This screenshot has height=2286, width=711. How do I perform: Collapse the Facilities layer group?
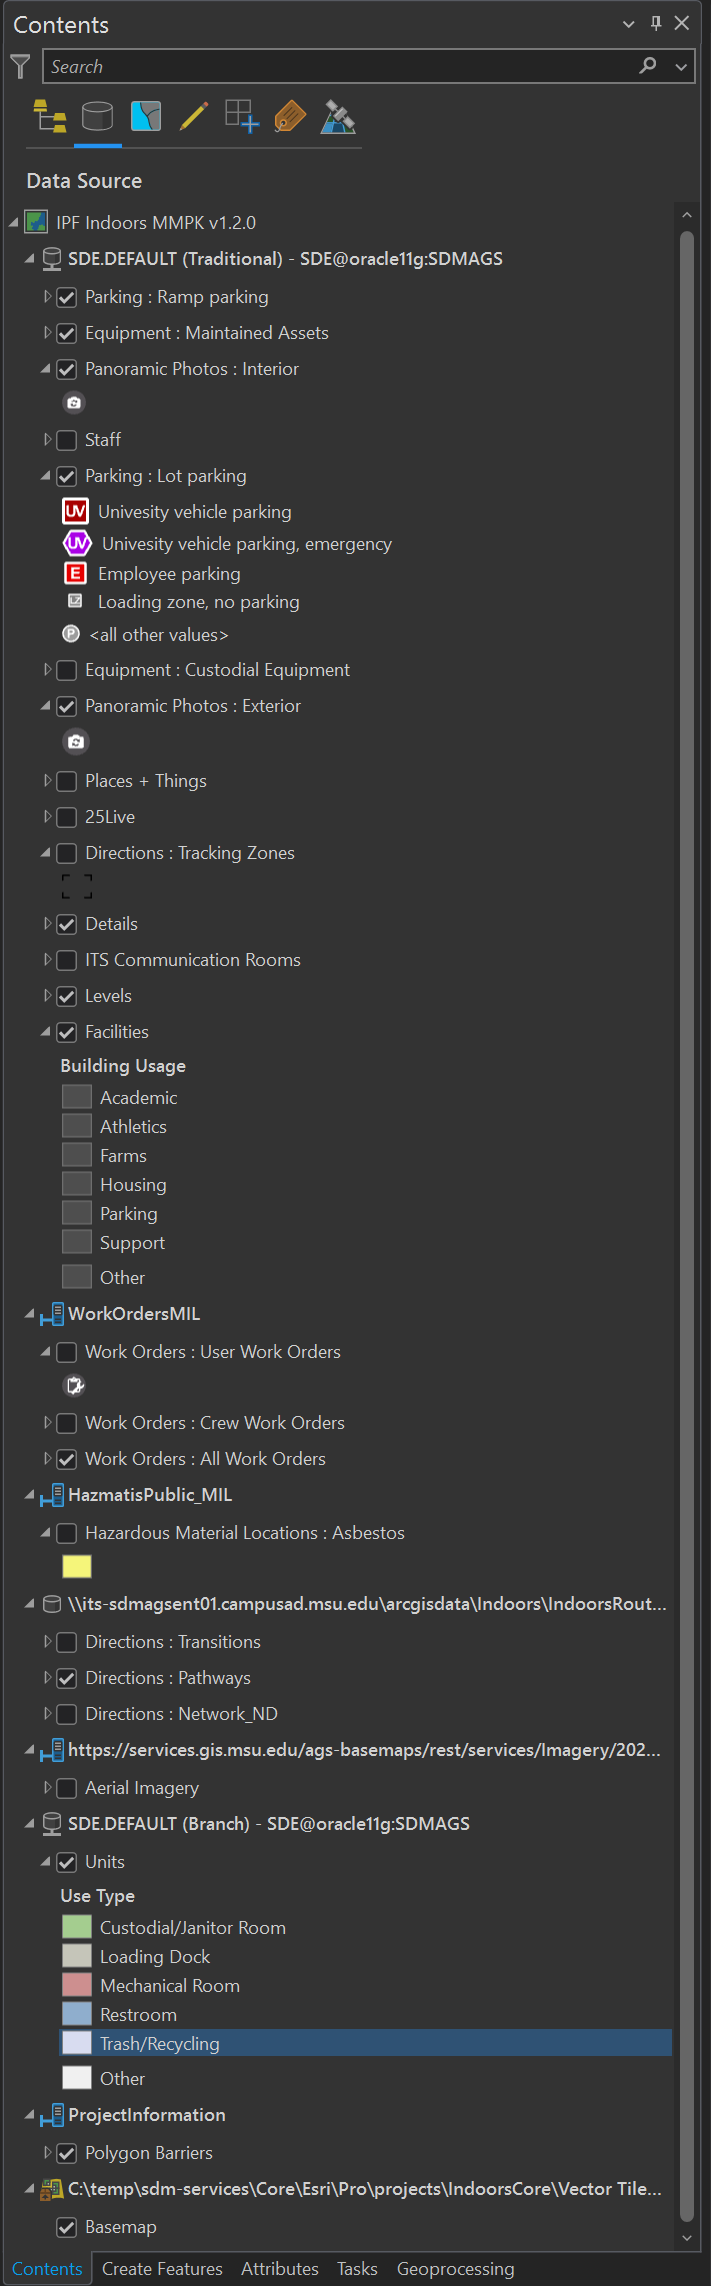(x=47, y=1032)
